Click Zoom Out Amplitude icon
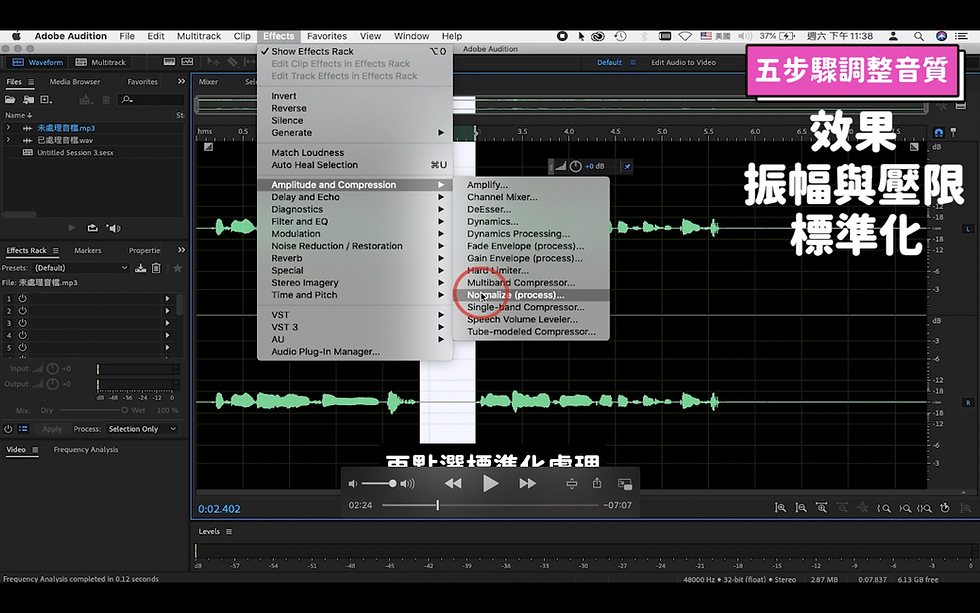This screenshot has width=980, height=613. (x=801, y=508)
